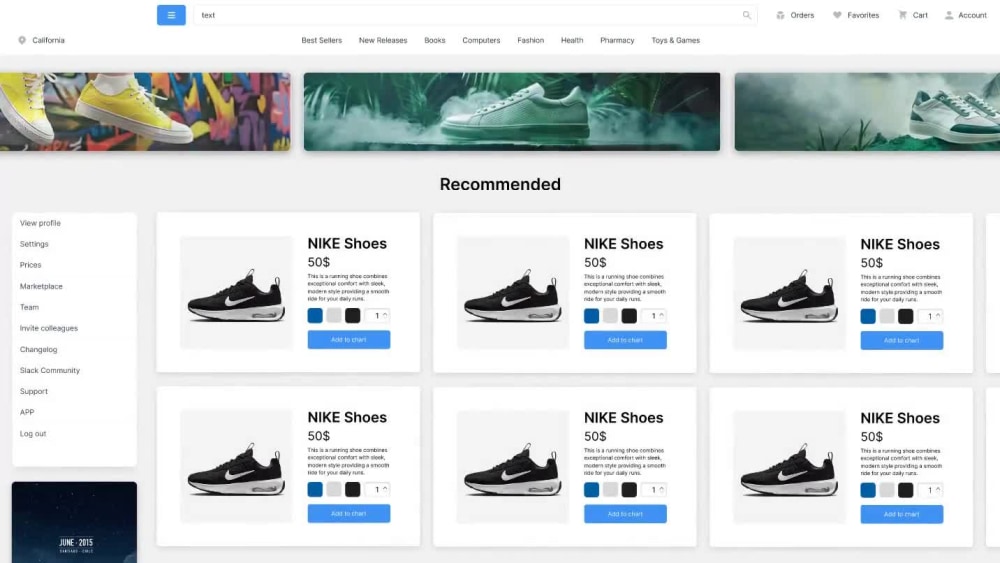Click Add to chart on top-middle card
The height and width of the screenshot is (563, 1000).
(625, 340)
